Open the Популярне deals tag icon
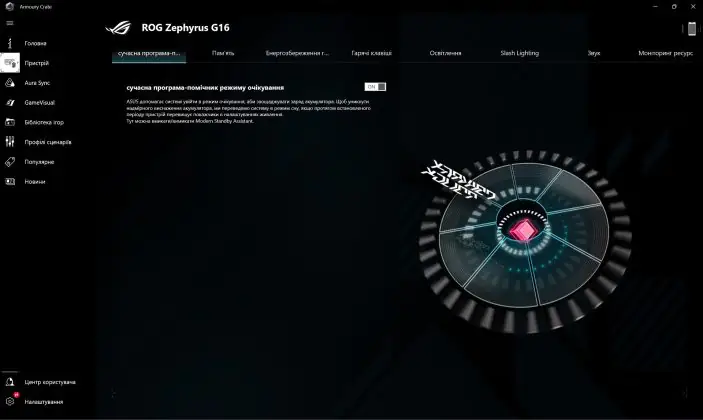 click(10, 162)
